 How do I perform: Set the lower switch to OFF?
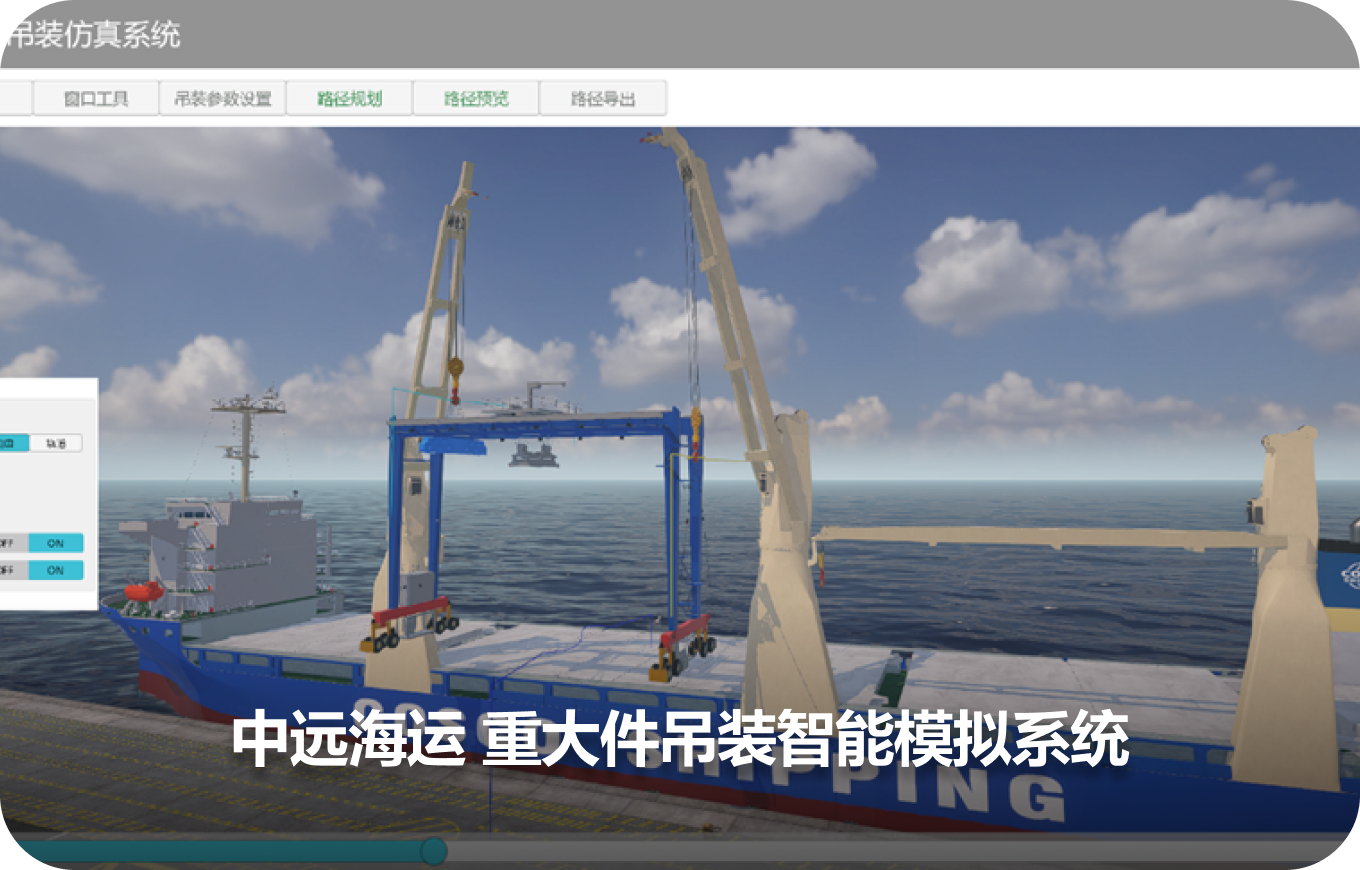[10, 570]
